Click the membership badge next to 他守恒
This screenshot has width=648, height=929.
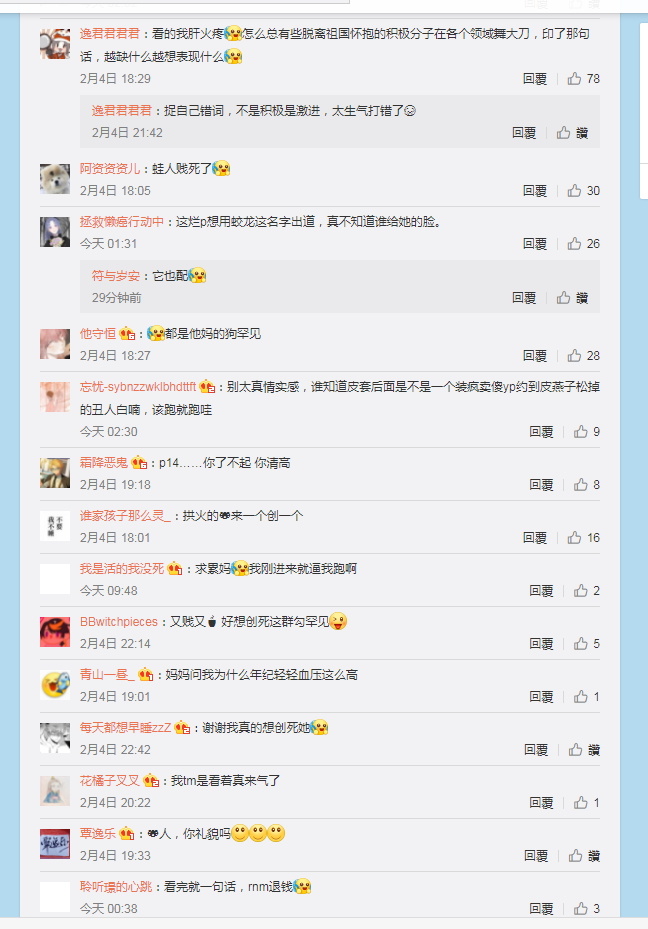pyautogui.click(x=127, y=334)
